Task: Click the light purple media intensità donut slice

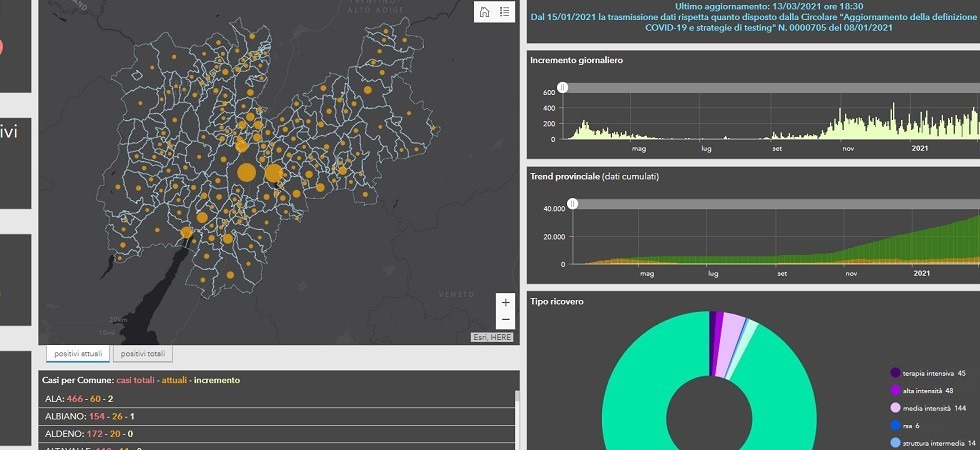Action: [731, 344]
